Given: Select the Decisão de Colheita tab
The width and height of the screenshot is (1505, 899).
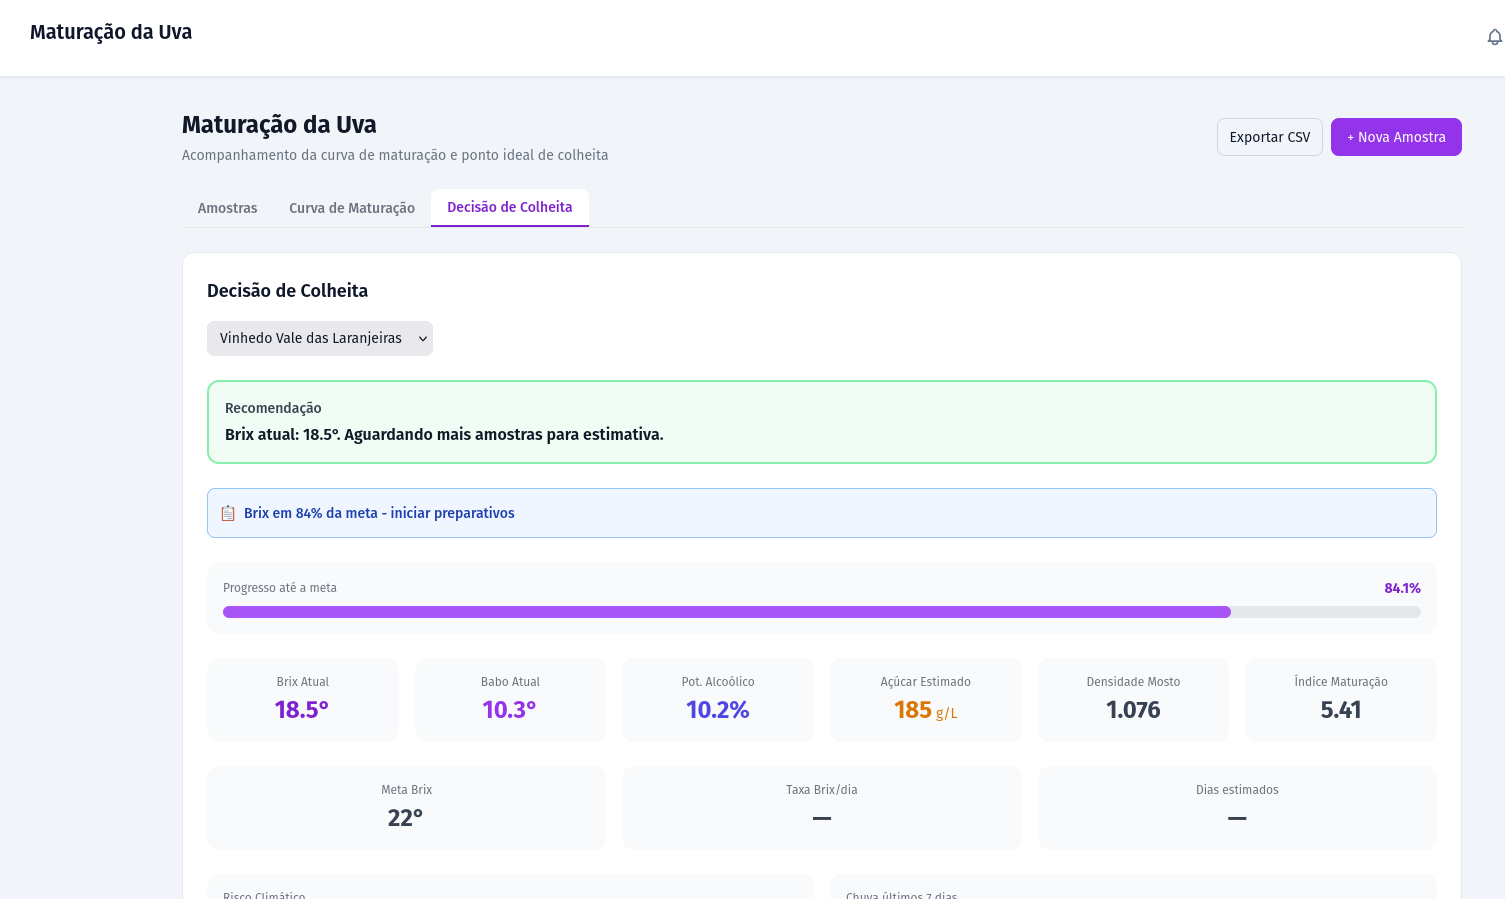Looking at the screenshot, I should coord(509,207).
